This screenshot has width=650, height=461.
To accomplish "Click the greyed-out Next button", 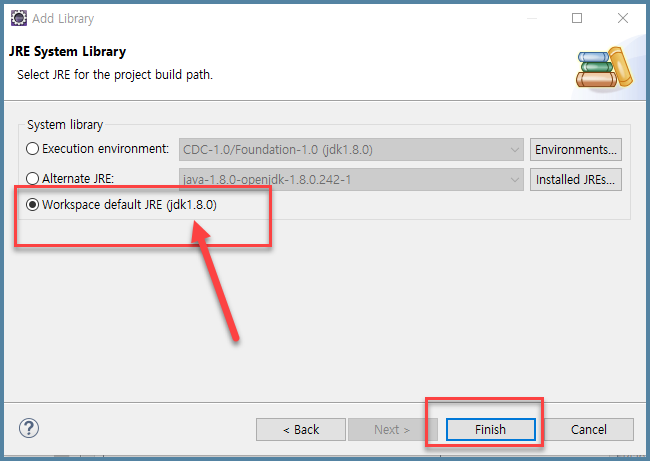I will point(392,429).
